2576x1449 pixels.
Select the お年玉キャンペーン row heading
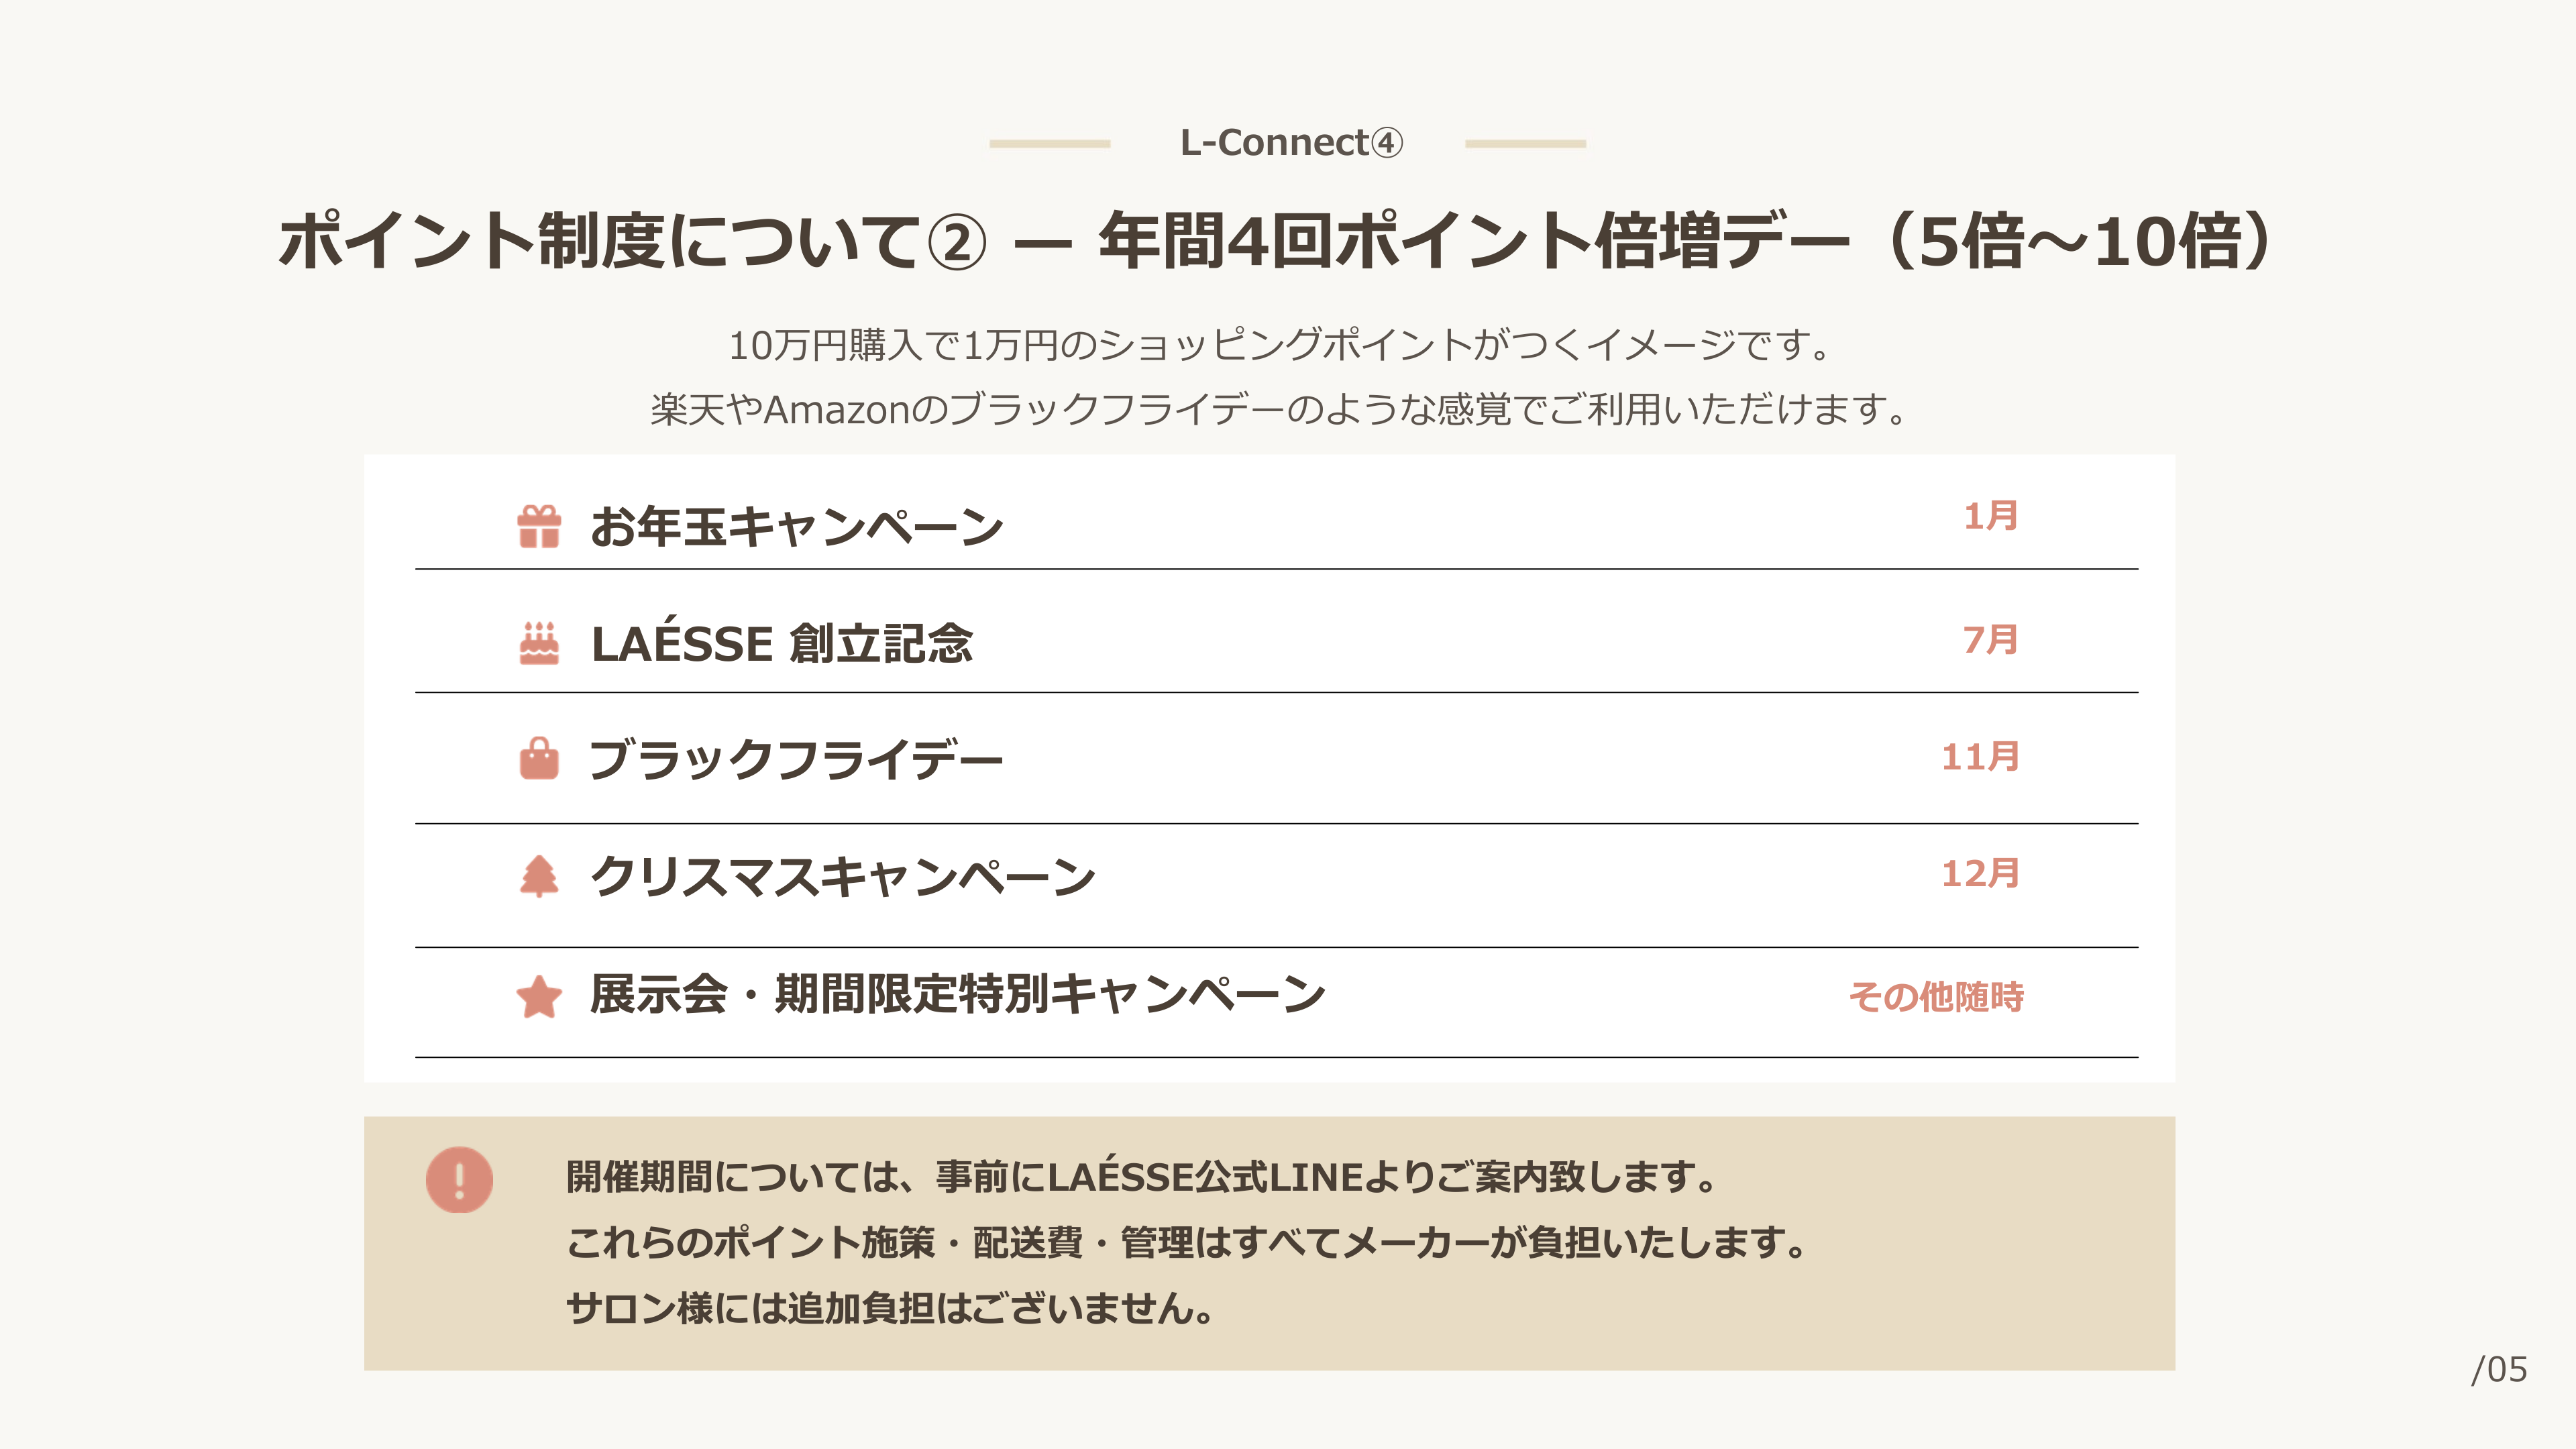click(796, 526)
